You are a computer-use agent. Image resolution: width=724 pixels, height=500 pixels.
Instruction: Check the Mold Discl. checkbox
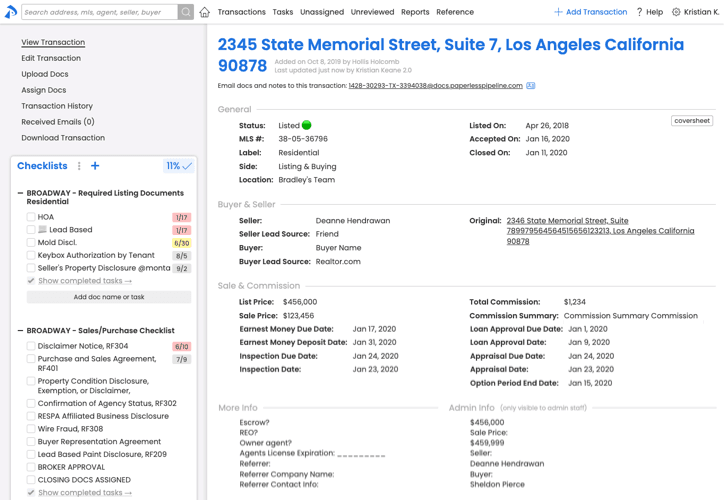tap(31, 242)
